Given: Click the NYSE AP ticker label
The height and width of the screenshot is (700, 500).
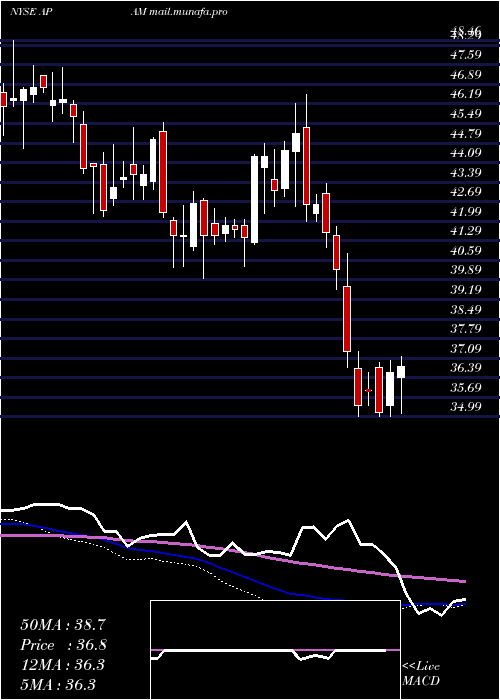Looking at the screenshot, I should (32, 12).
